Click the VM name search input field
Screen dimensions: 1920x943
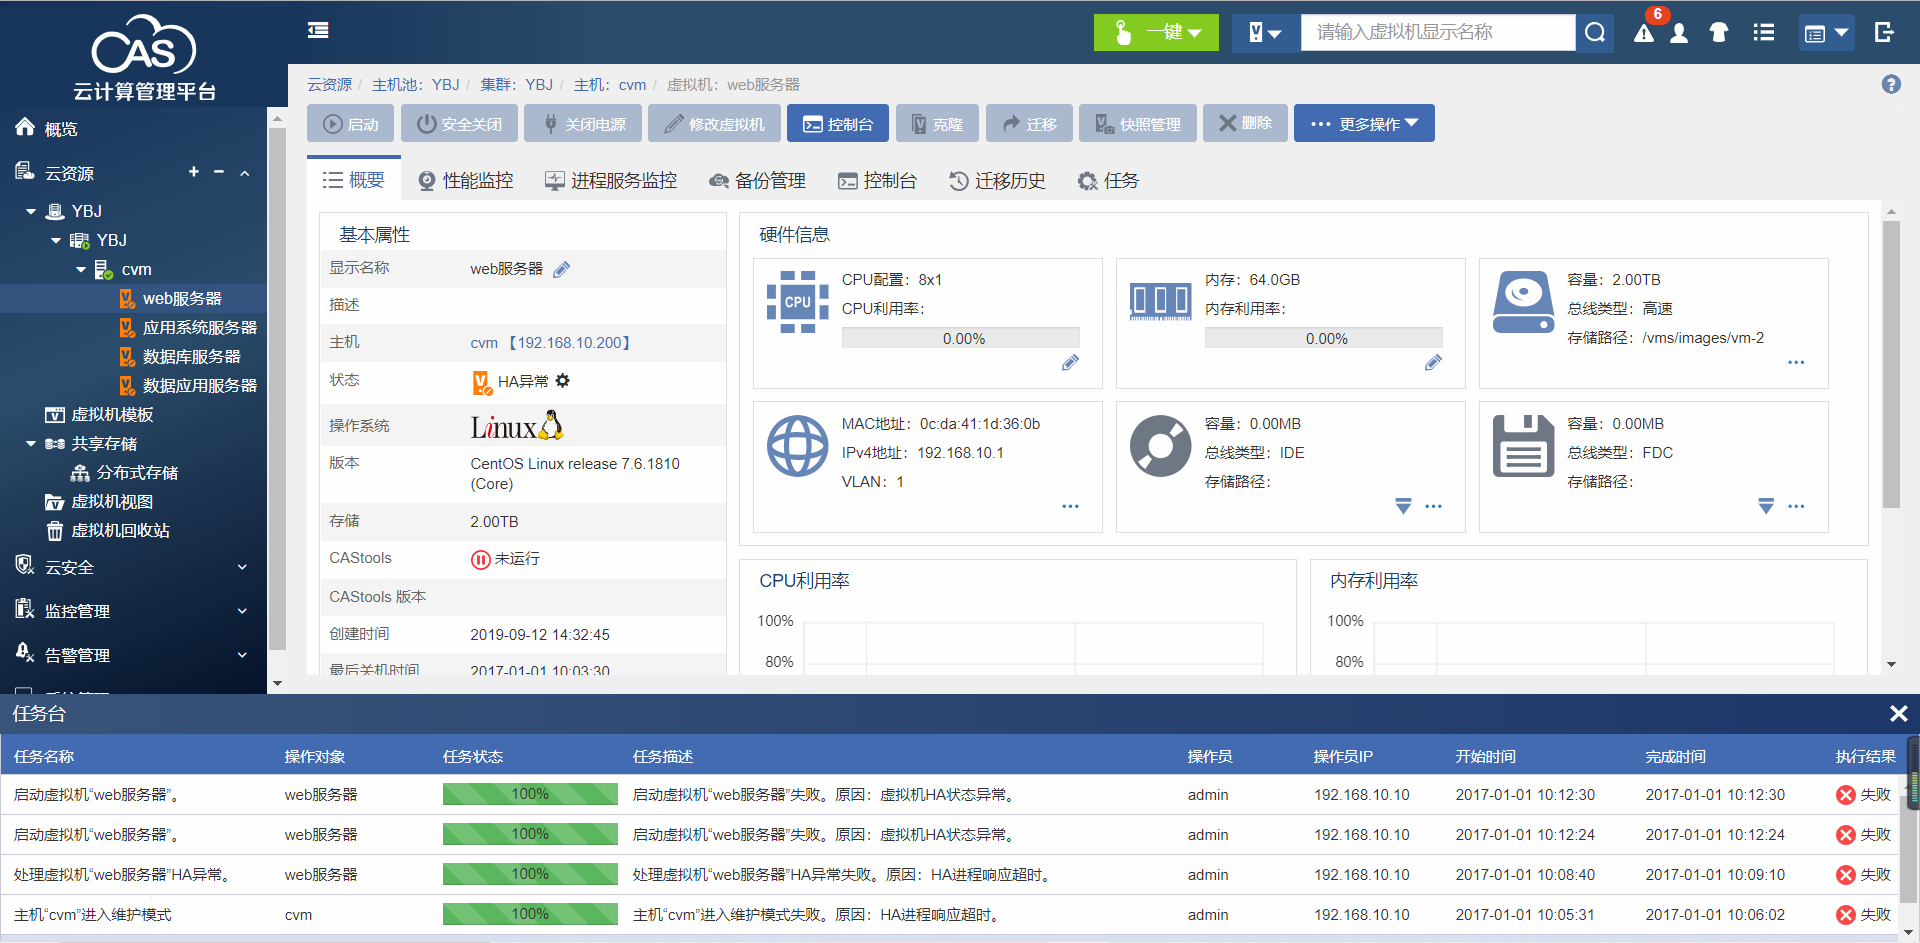pos(1437,33)
